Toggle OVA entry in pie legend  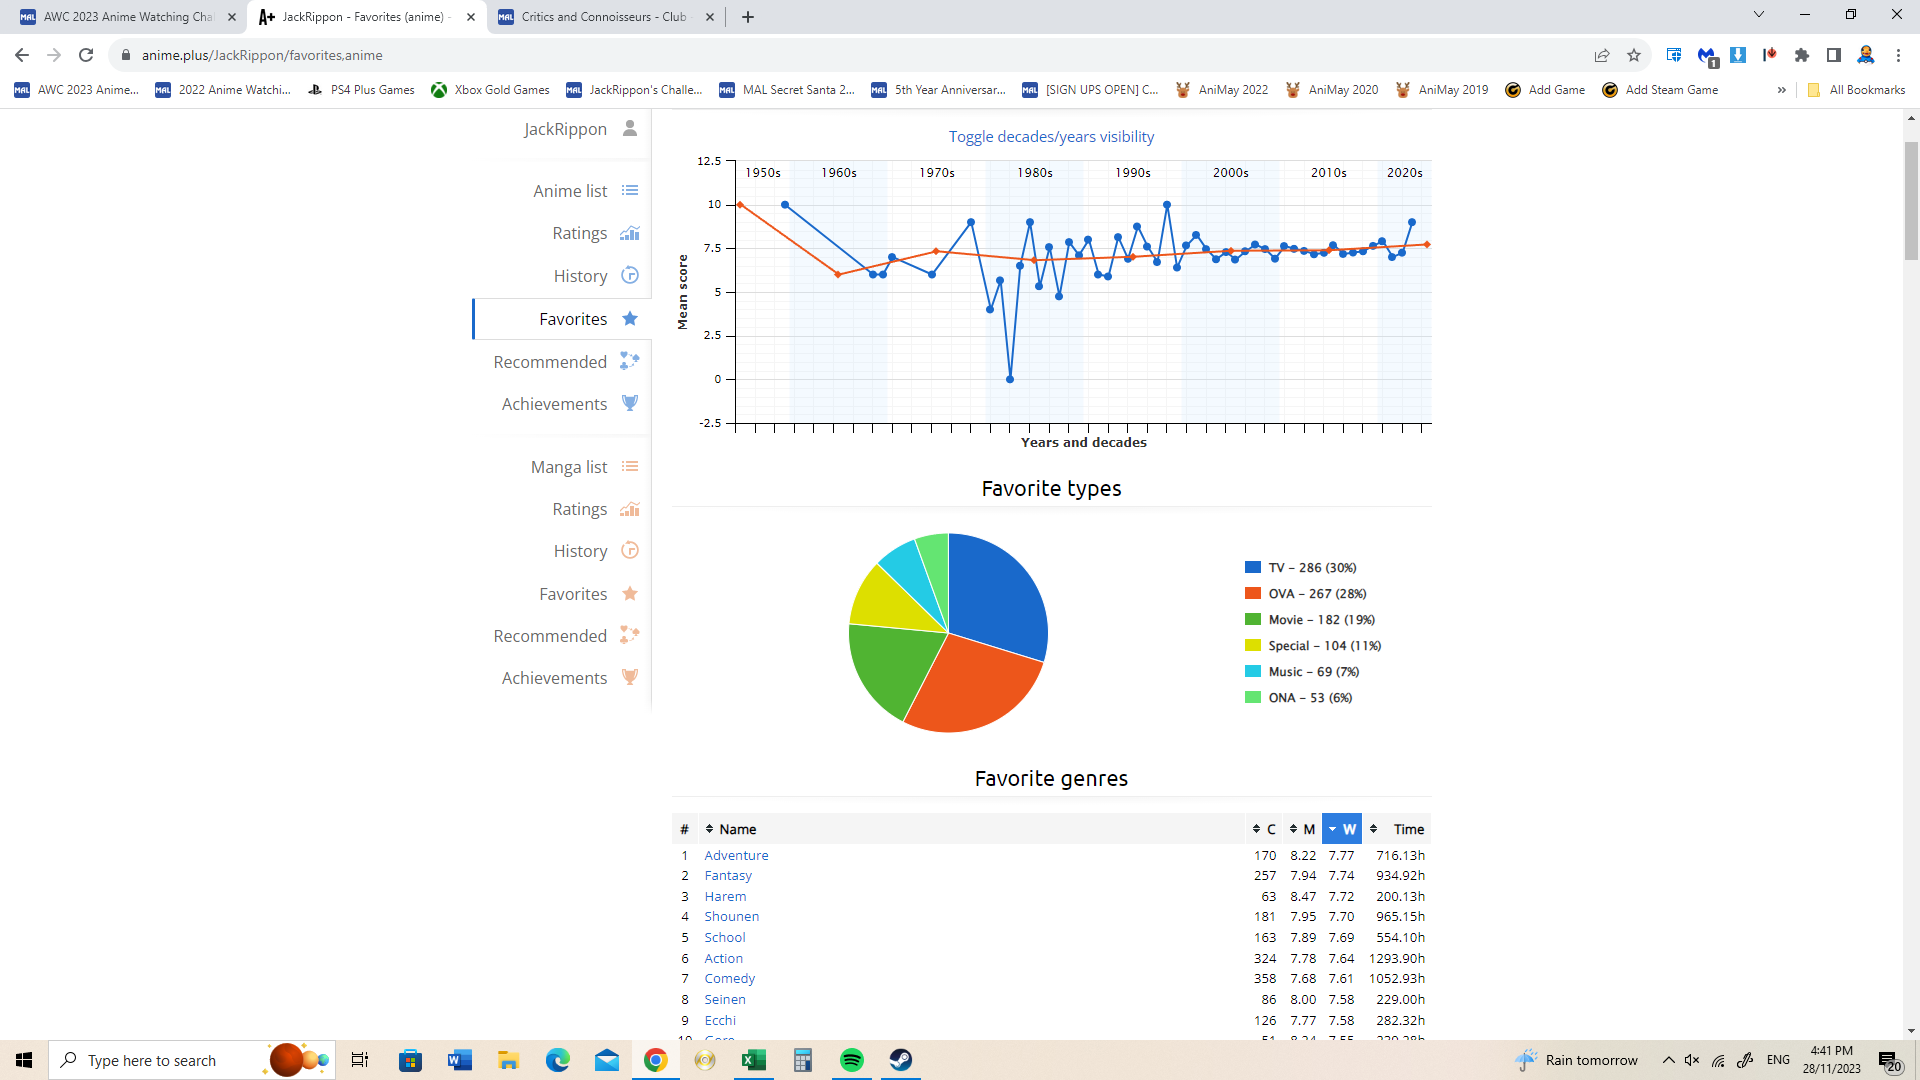pyautogui.click(x=1316, y=593)
